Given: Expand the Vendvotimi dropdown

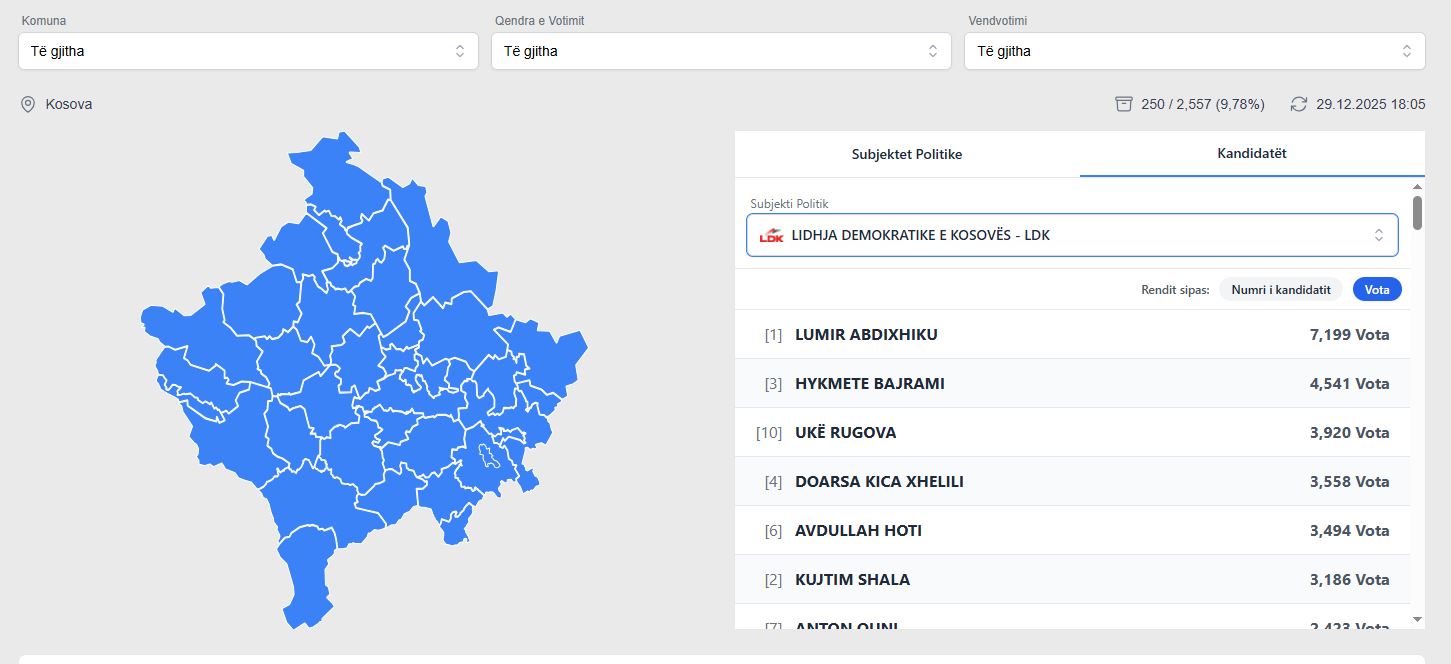Looking at the screenshot, I should 1194,51.
